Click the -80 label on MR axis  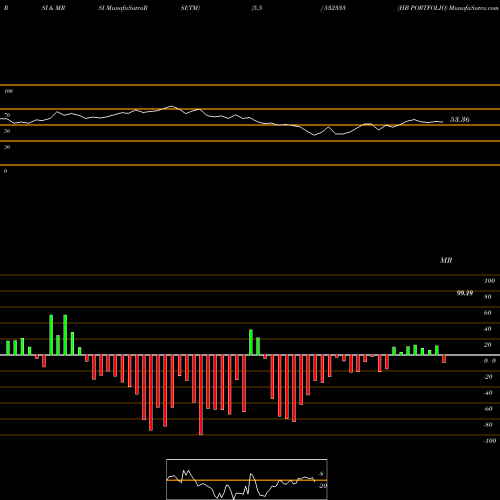coord(488,425)
